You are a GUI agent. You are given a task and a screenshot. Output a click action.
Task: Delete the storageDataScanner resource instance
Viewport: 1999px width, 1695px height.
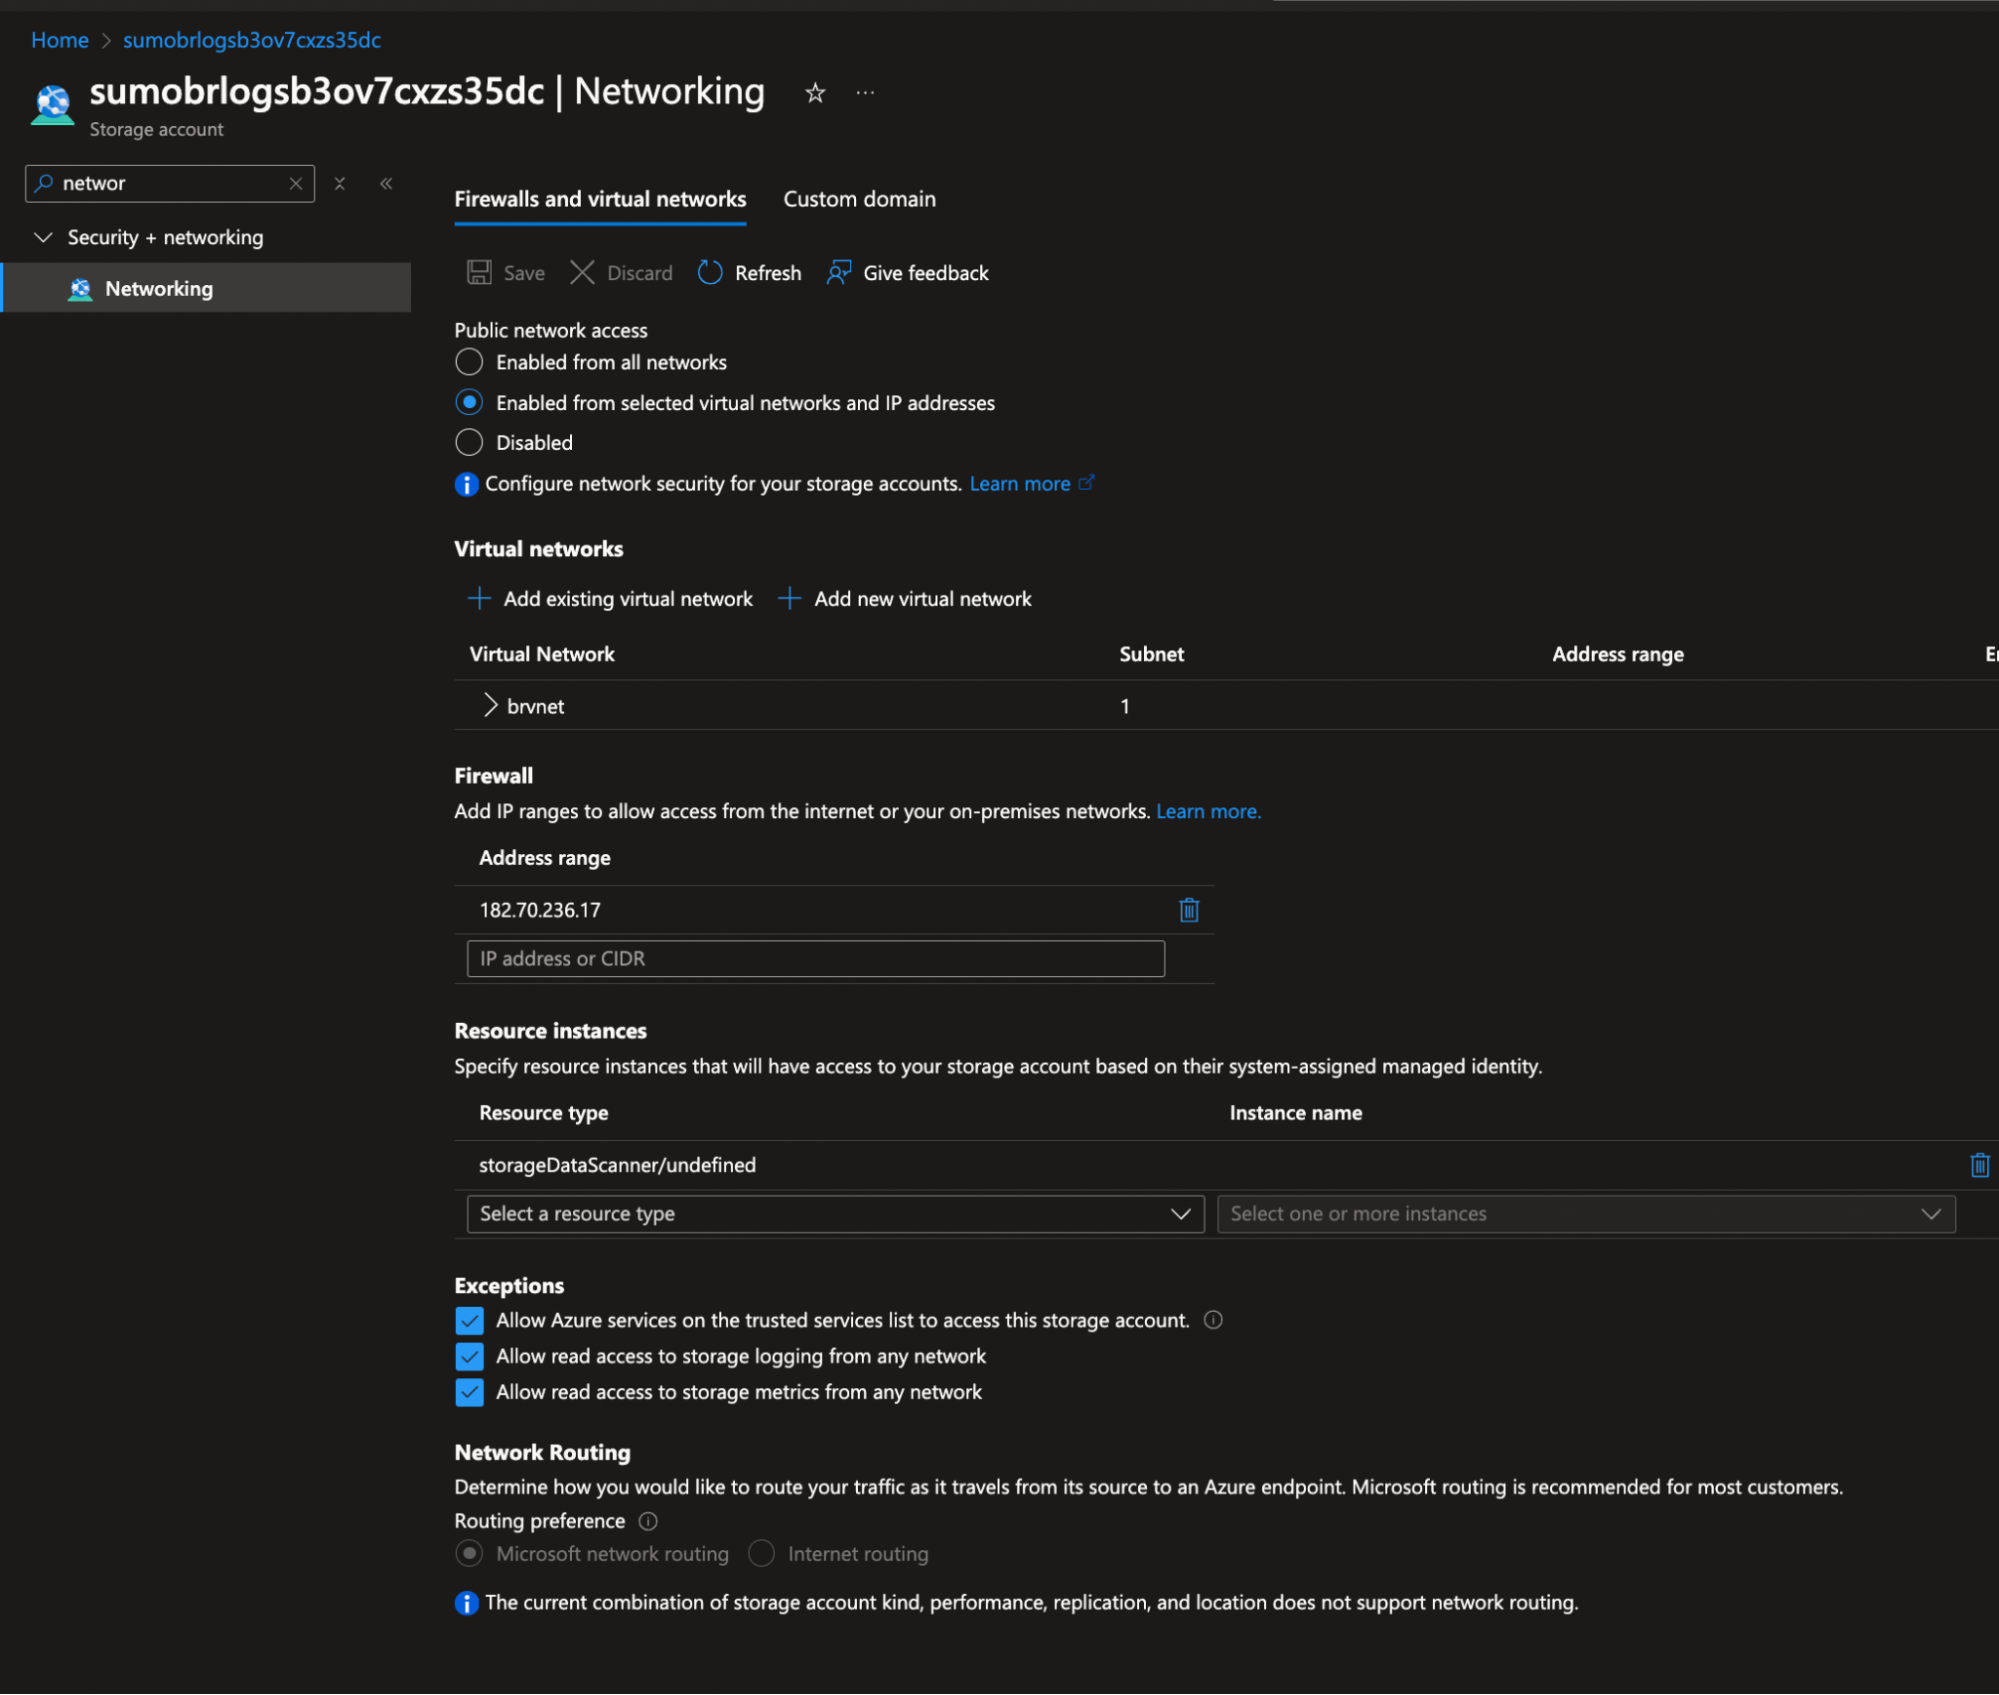(1978, 1165)
